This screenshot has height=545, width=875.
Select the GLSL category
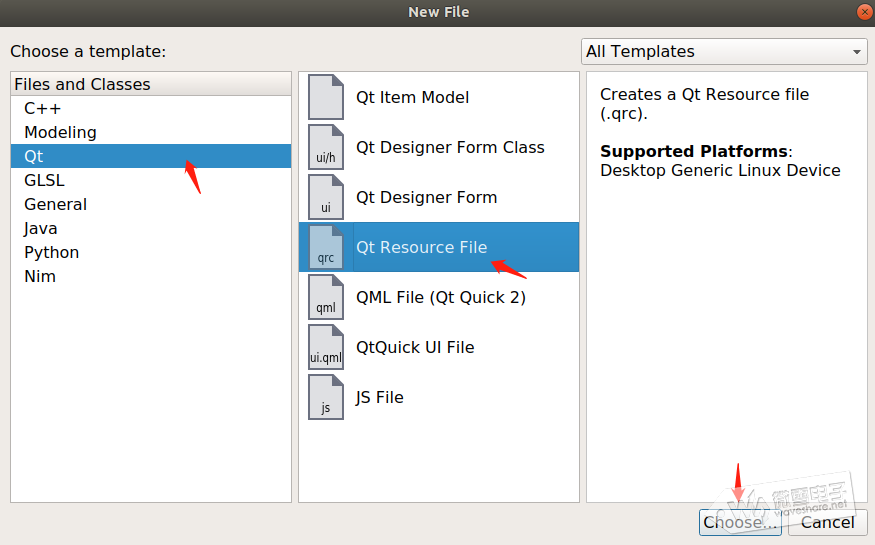pos(44,180)
